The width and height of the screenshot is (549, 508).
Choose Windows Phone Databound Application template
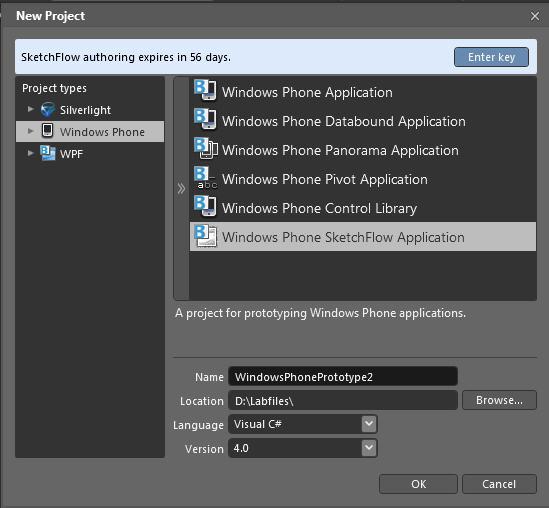363,121
